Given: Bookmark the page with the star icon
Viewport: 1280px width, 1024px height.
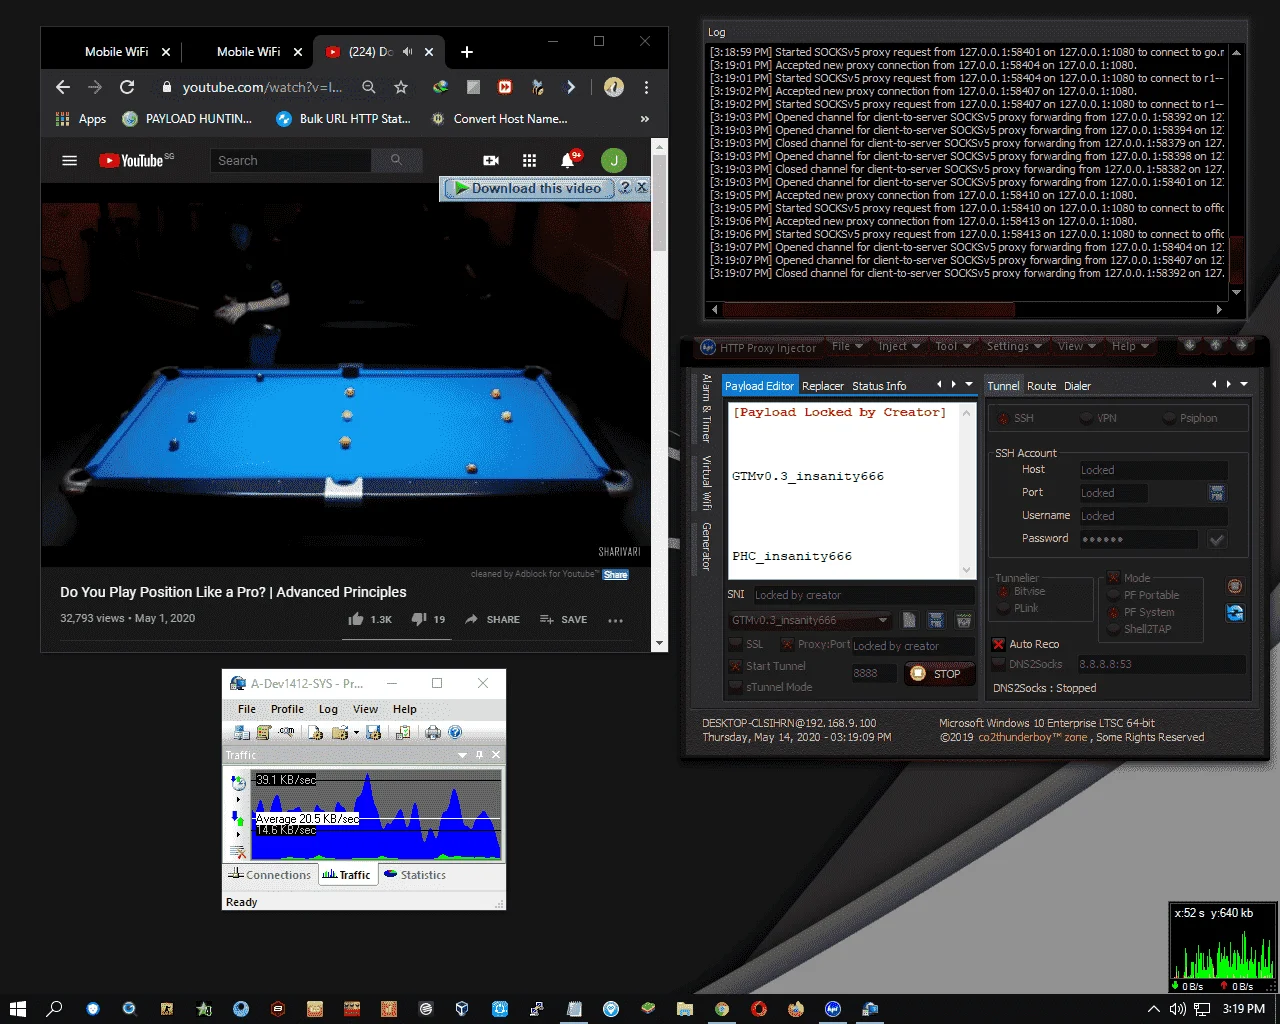Looking at the screenshot, I should [401, 87].
